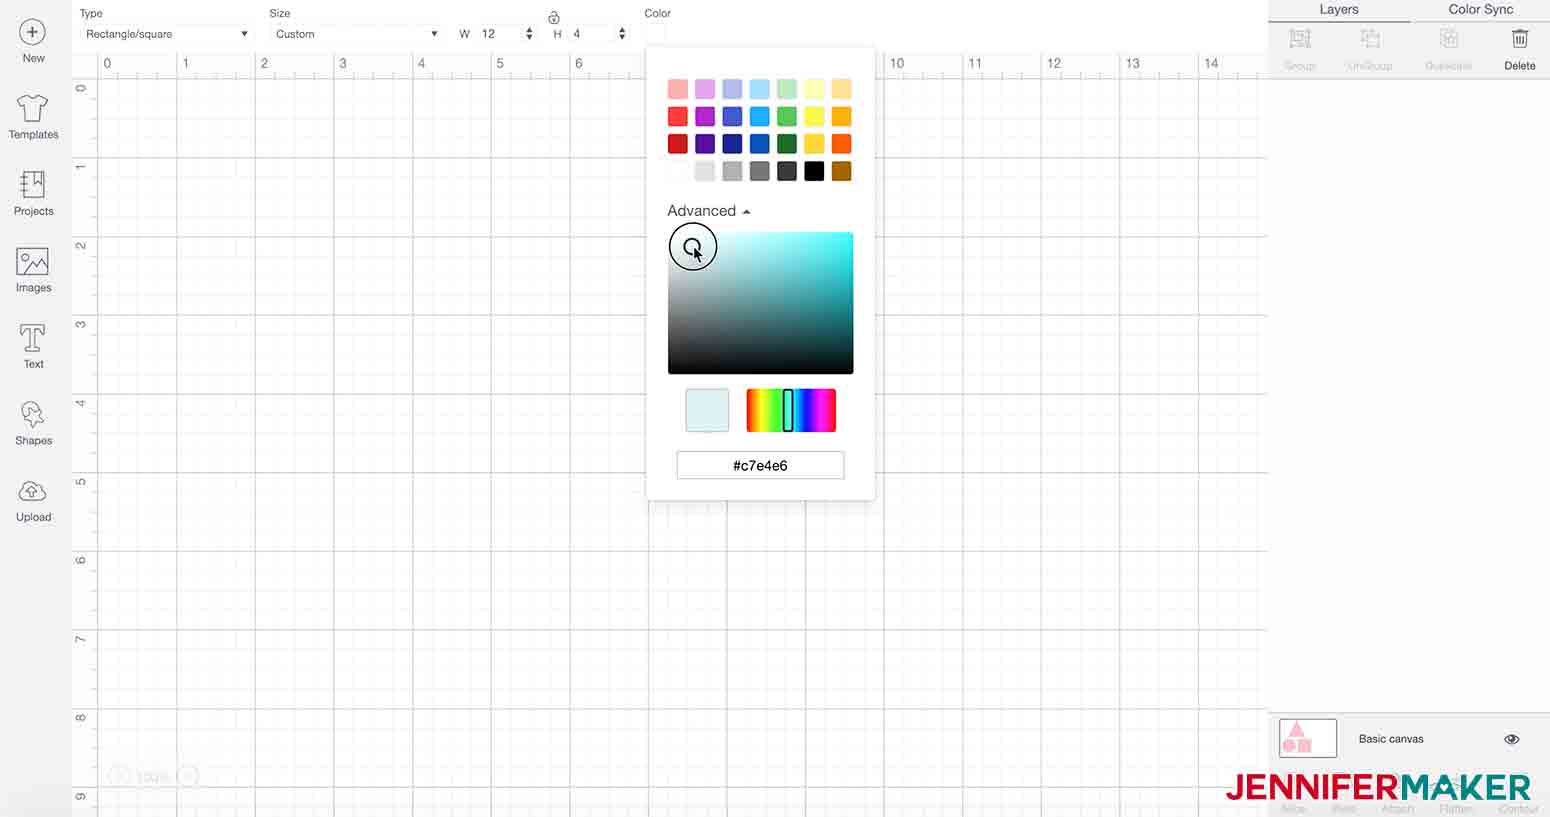Pick the medium gray swatch

point(760,171)
